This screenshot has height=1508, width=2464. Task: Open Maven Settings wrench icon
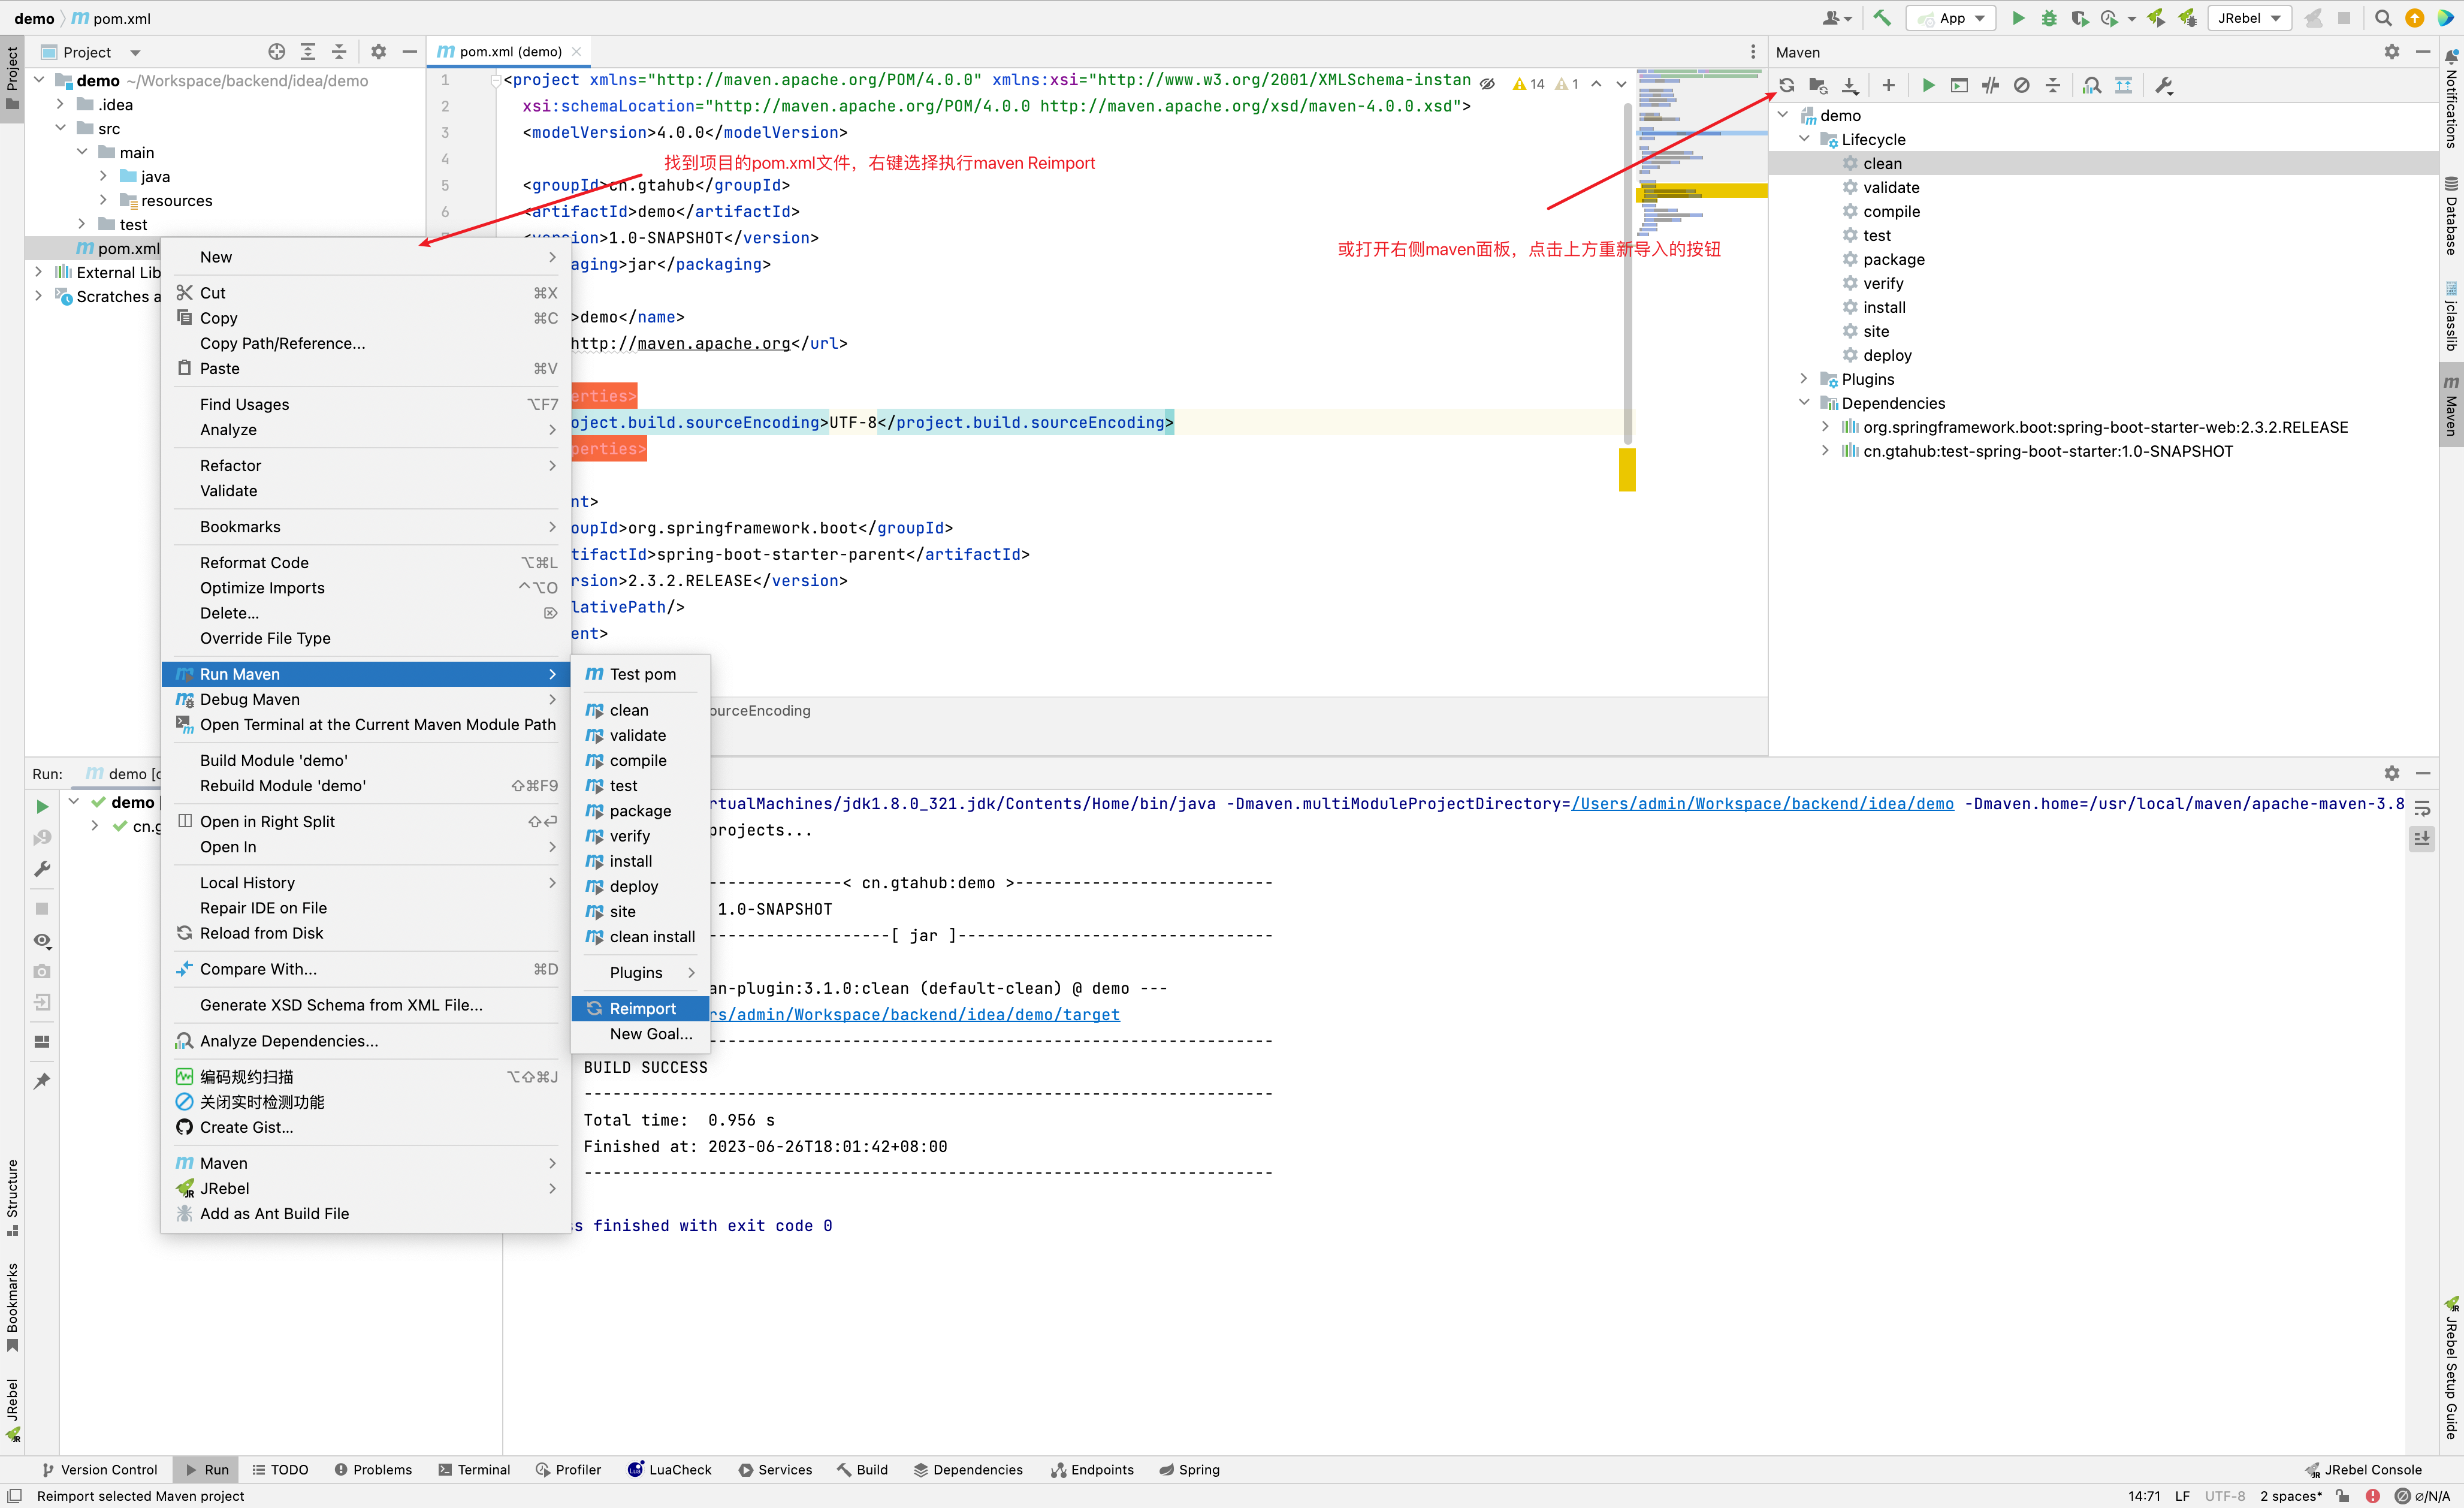(x=2164, y=85)
